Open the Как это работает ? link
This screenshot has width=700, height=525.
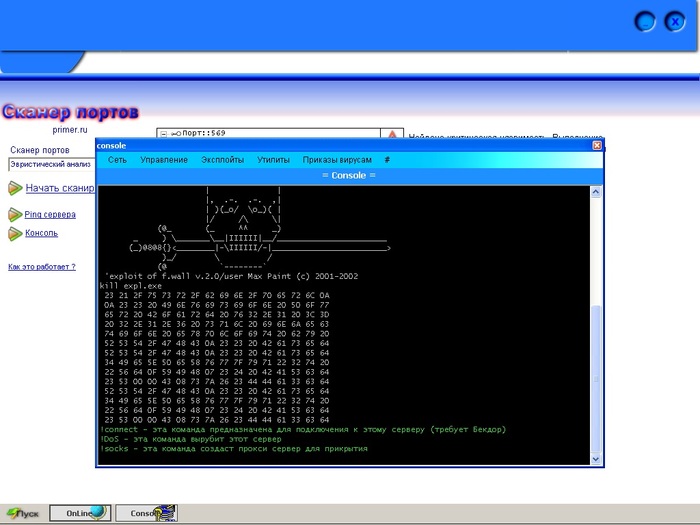click(41, 267)
